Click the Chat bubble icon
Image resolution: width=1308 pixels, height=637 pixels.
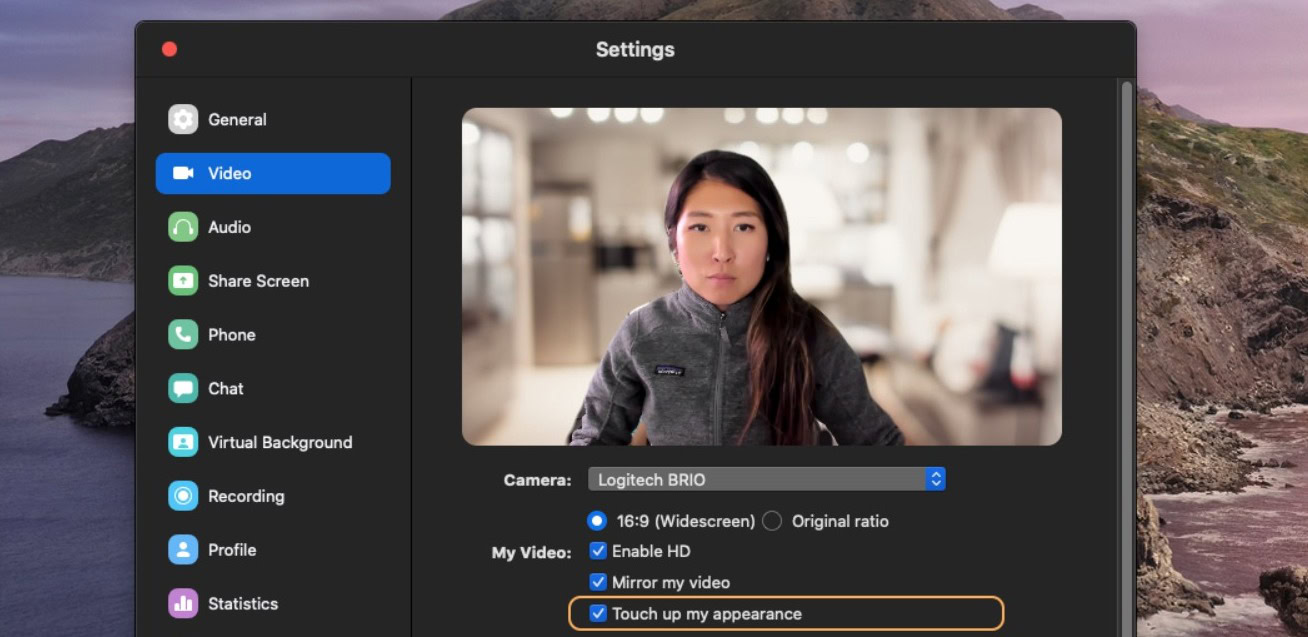pyautogui.click(x=183, y=388)
